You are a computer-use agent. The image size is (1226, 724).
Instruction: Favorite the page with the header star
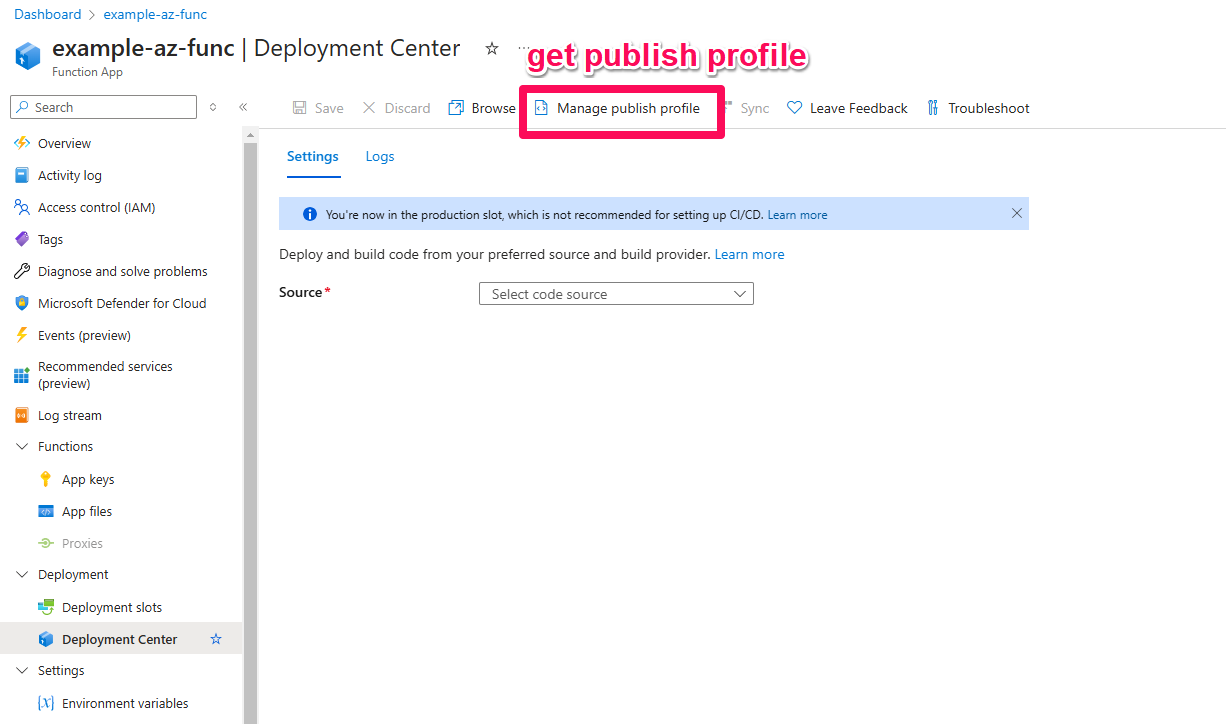click(492, 48)
